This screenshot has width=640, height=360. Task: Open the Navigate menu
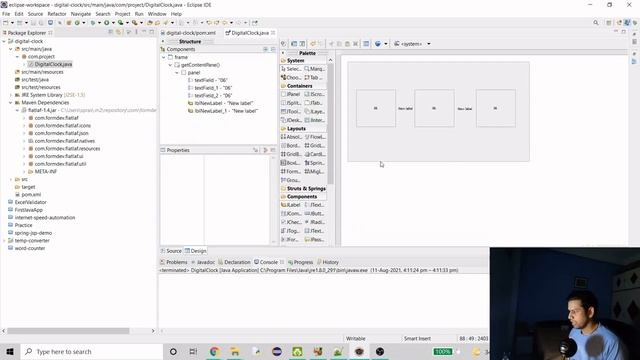pyautogui.click(x=81, y=14)
